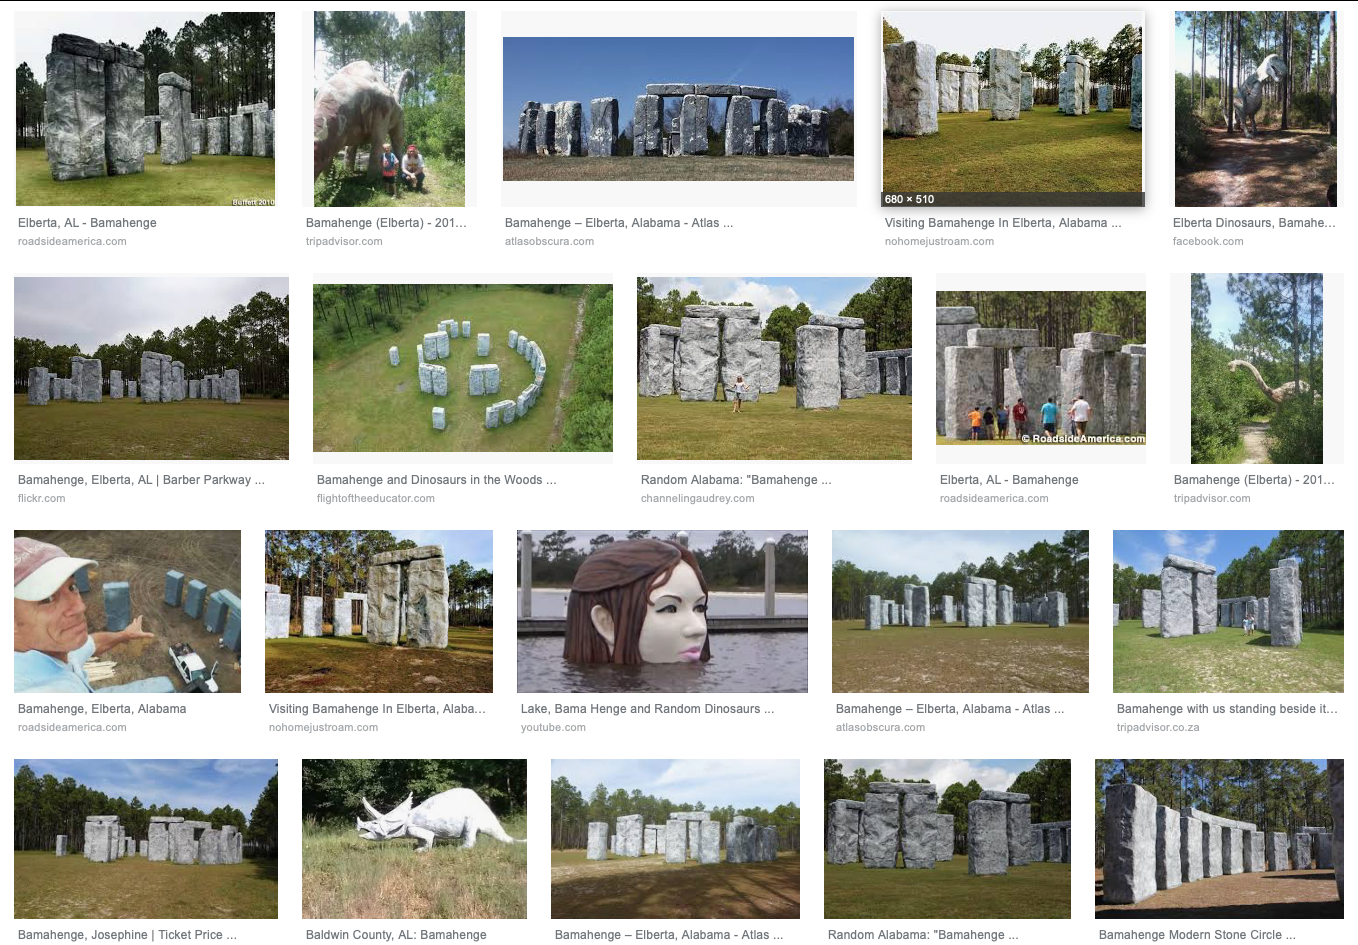Open the aerial drone view of Bamahenge thumbnail

[463, 368]
